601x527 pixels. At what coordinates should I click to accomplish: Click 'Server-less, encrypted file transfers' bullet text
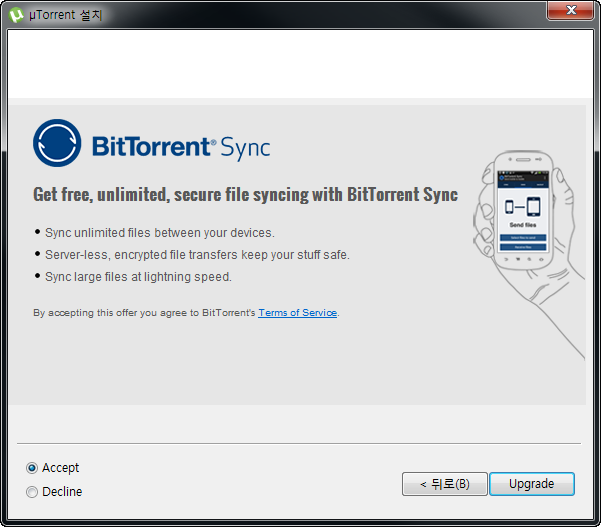[197, 254]
